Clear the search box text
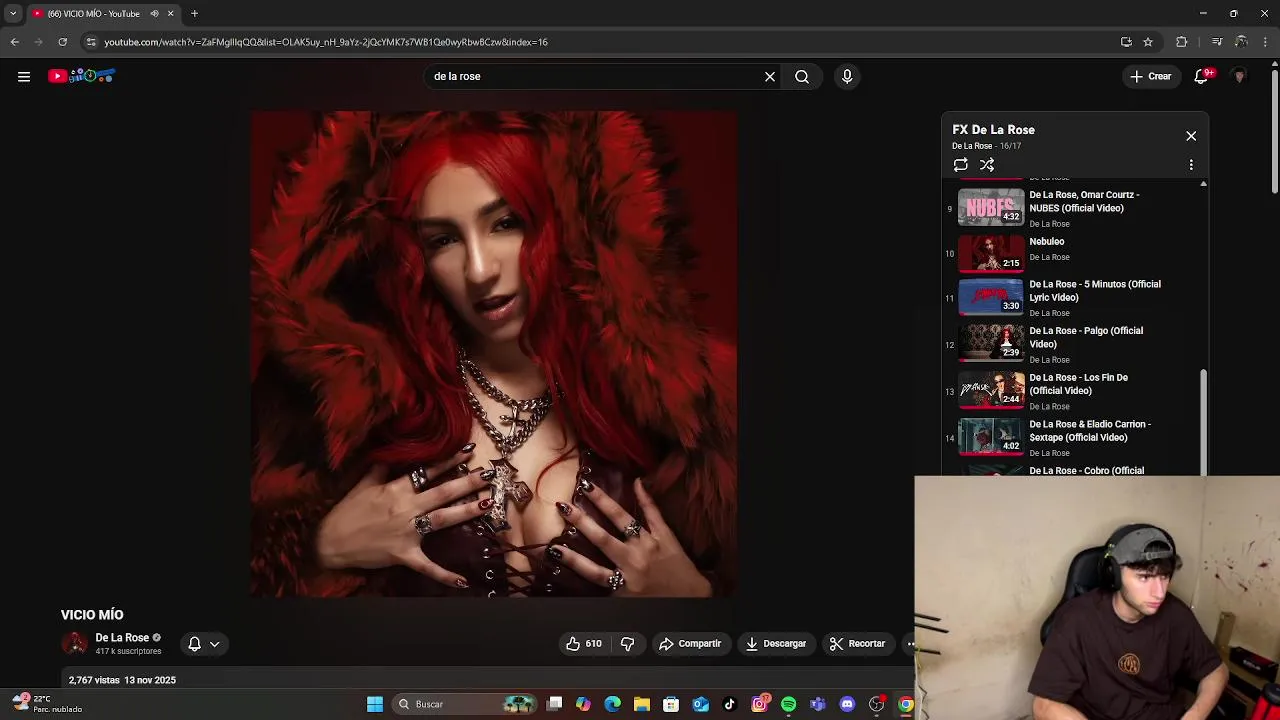 point(770,76)
